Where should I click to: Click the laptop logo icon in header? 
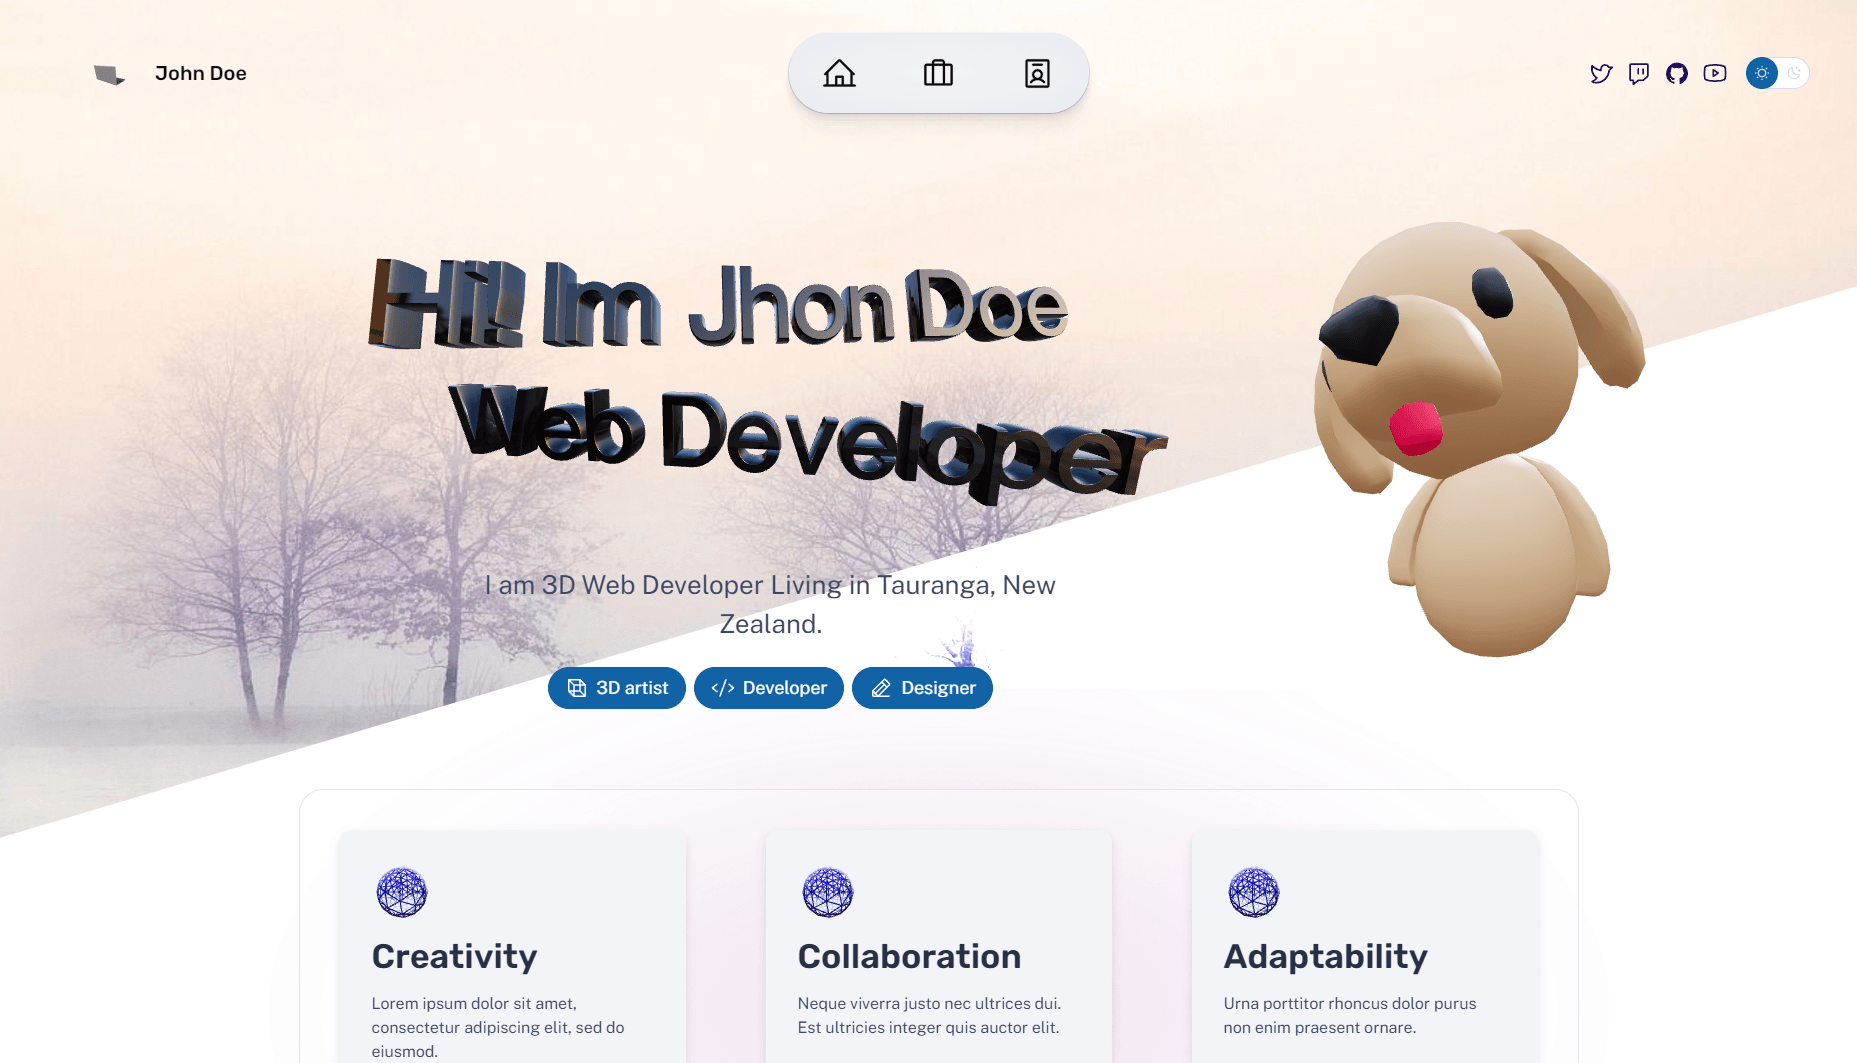coord(109,75)
